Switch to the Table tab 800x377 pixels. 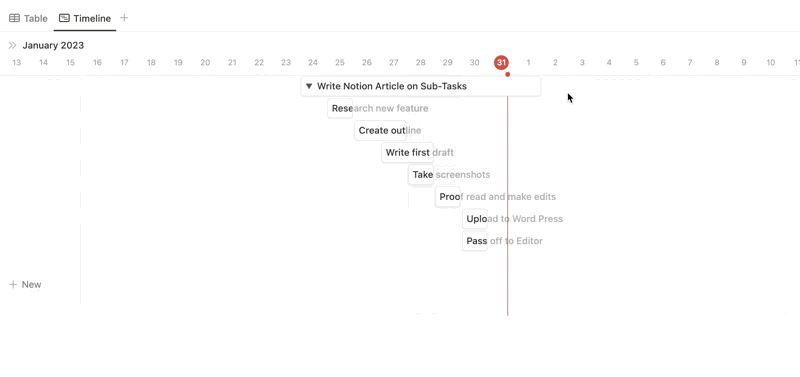(x=29, y=18)
